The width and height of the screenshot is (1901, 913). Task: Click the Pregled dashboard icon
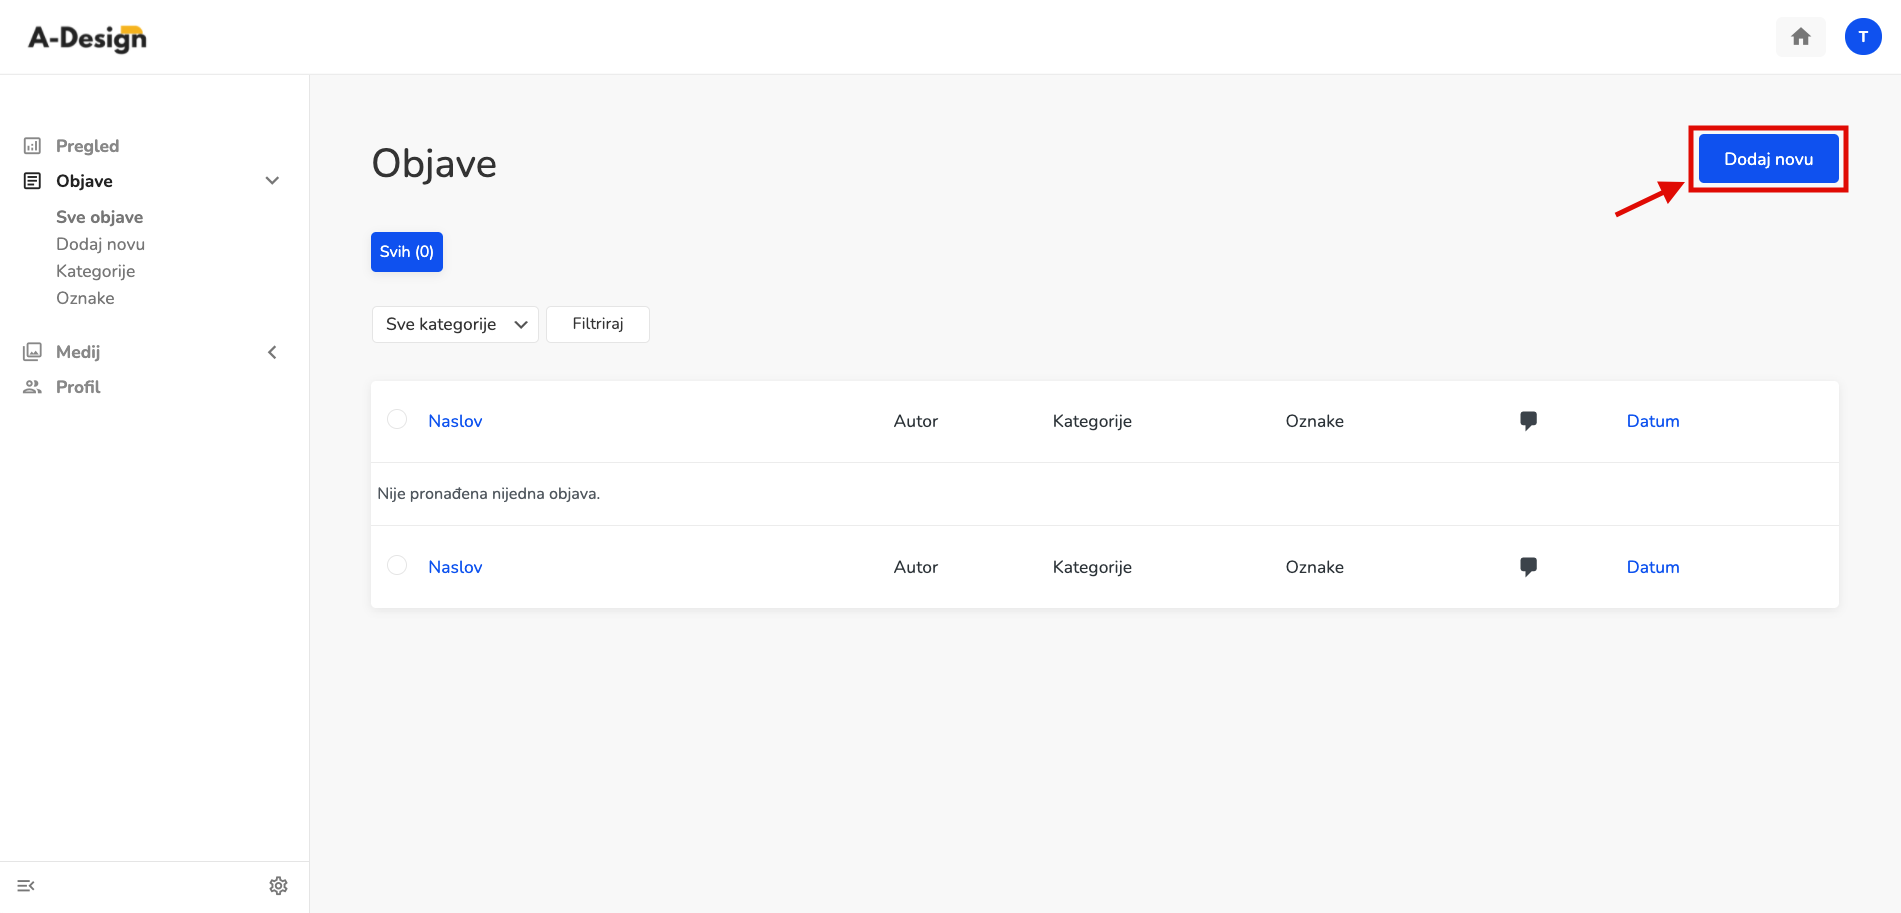pos(33,146)
